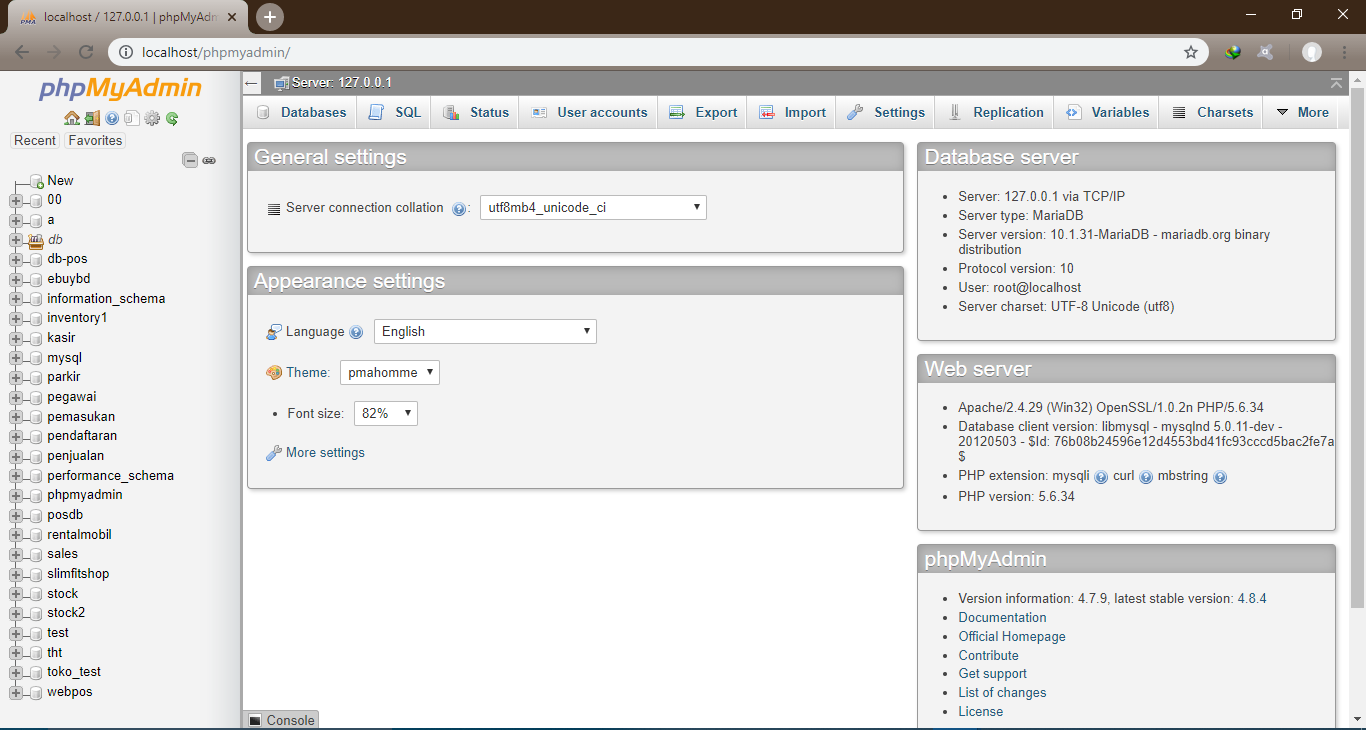The height and width of the screenshot is (730, 1366).
Task: Expand the 00 database tree node
Action: click(x=15, y=200)
